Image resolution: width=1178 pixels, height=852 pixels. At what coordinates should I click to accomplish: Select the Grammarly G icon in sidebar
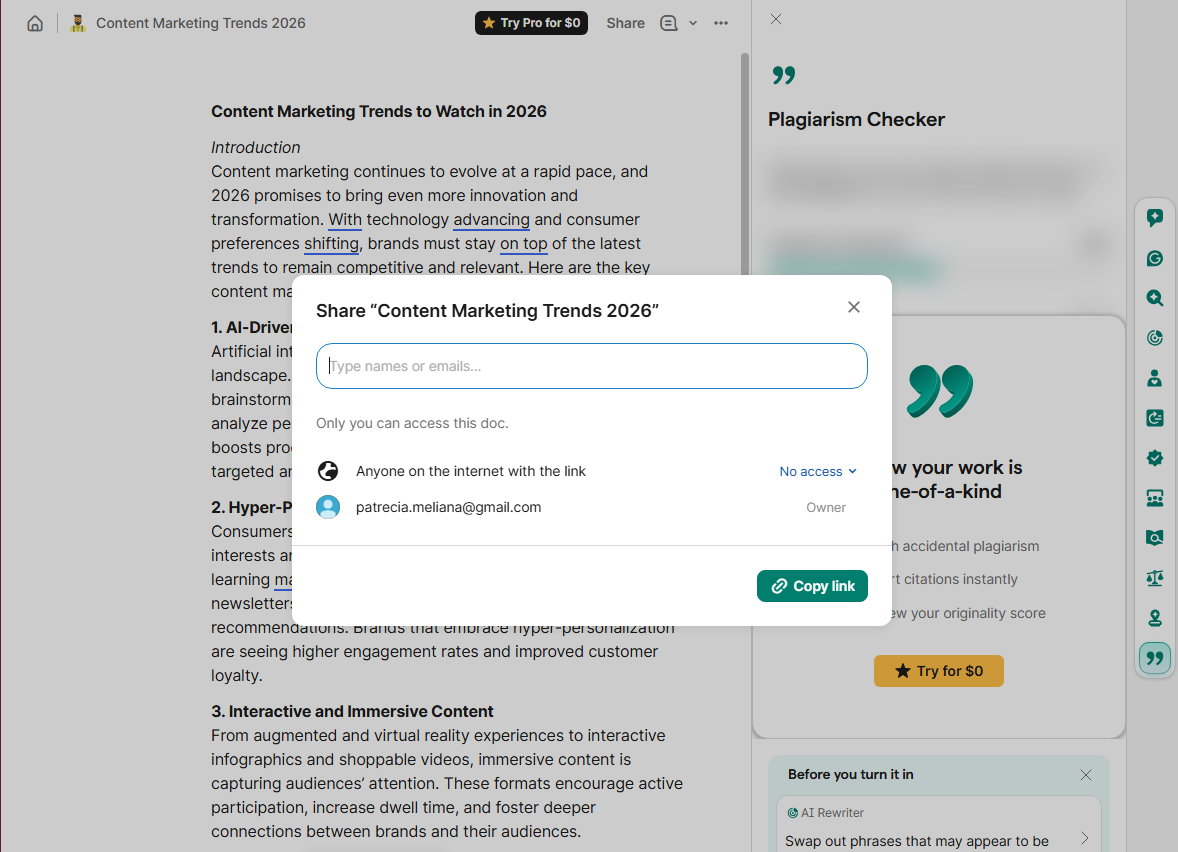(1154, 258)
